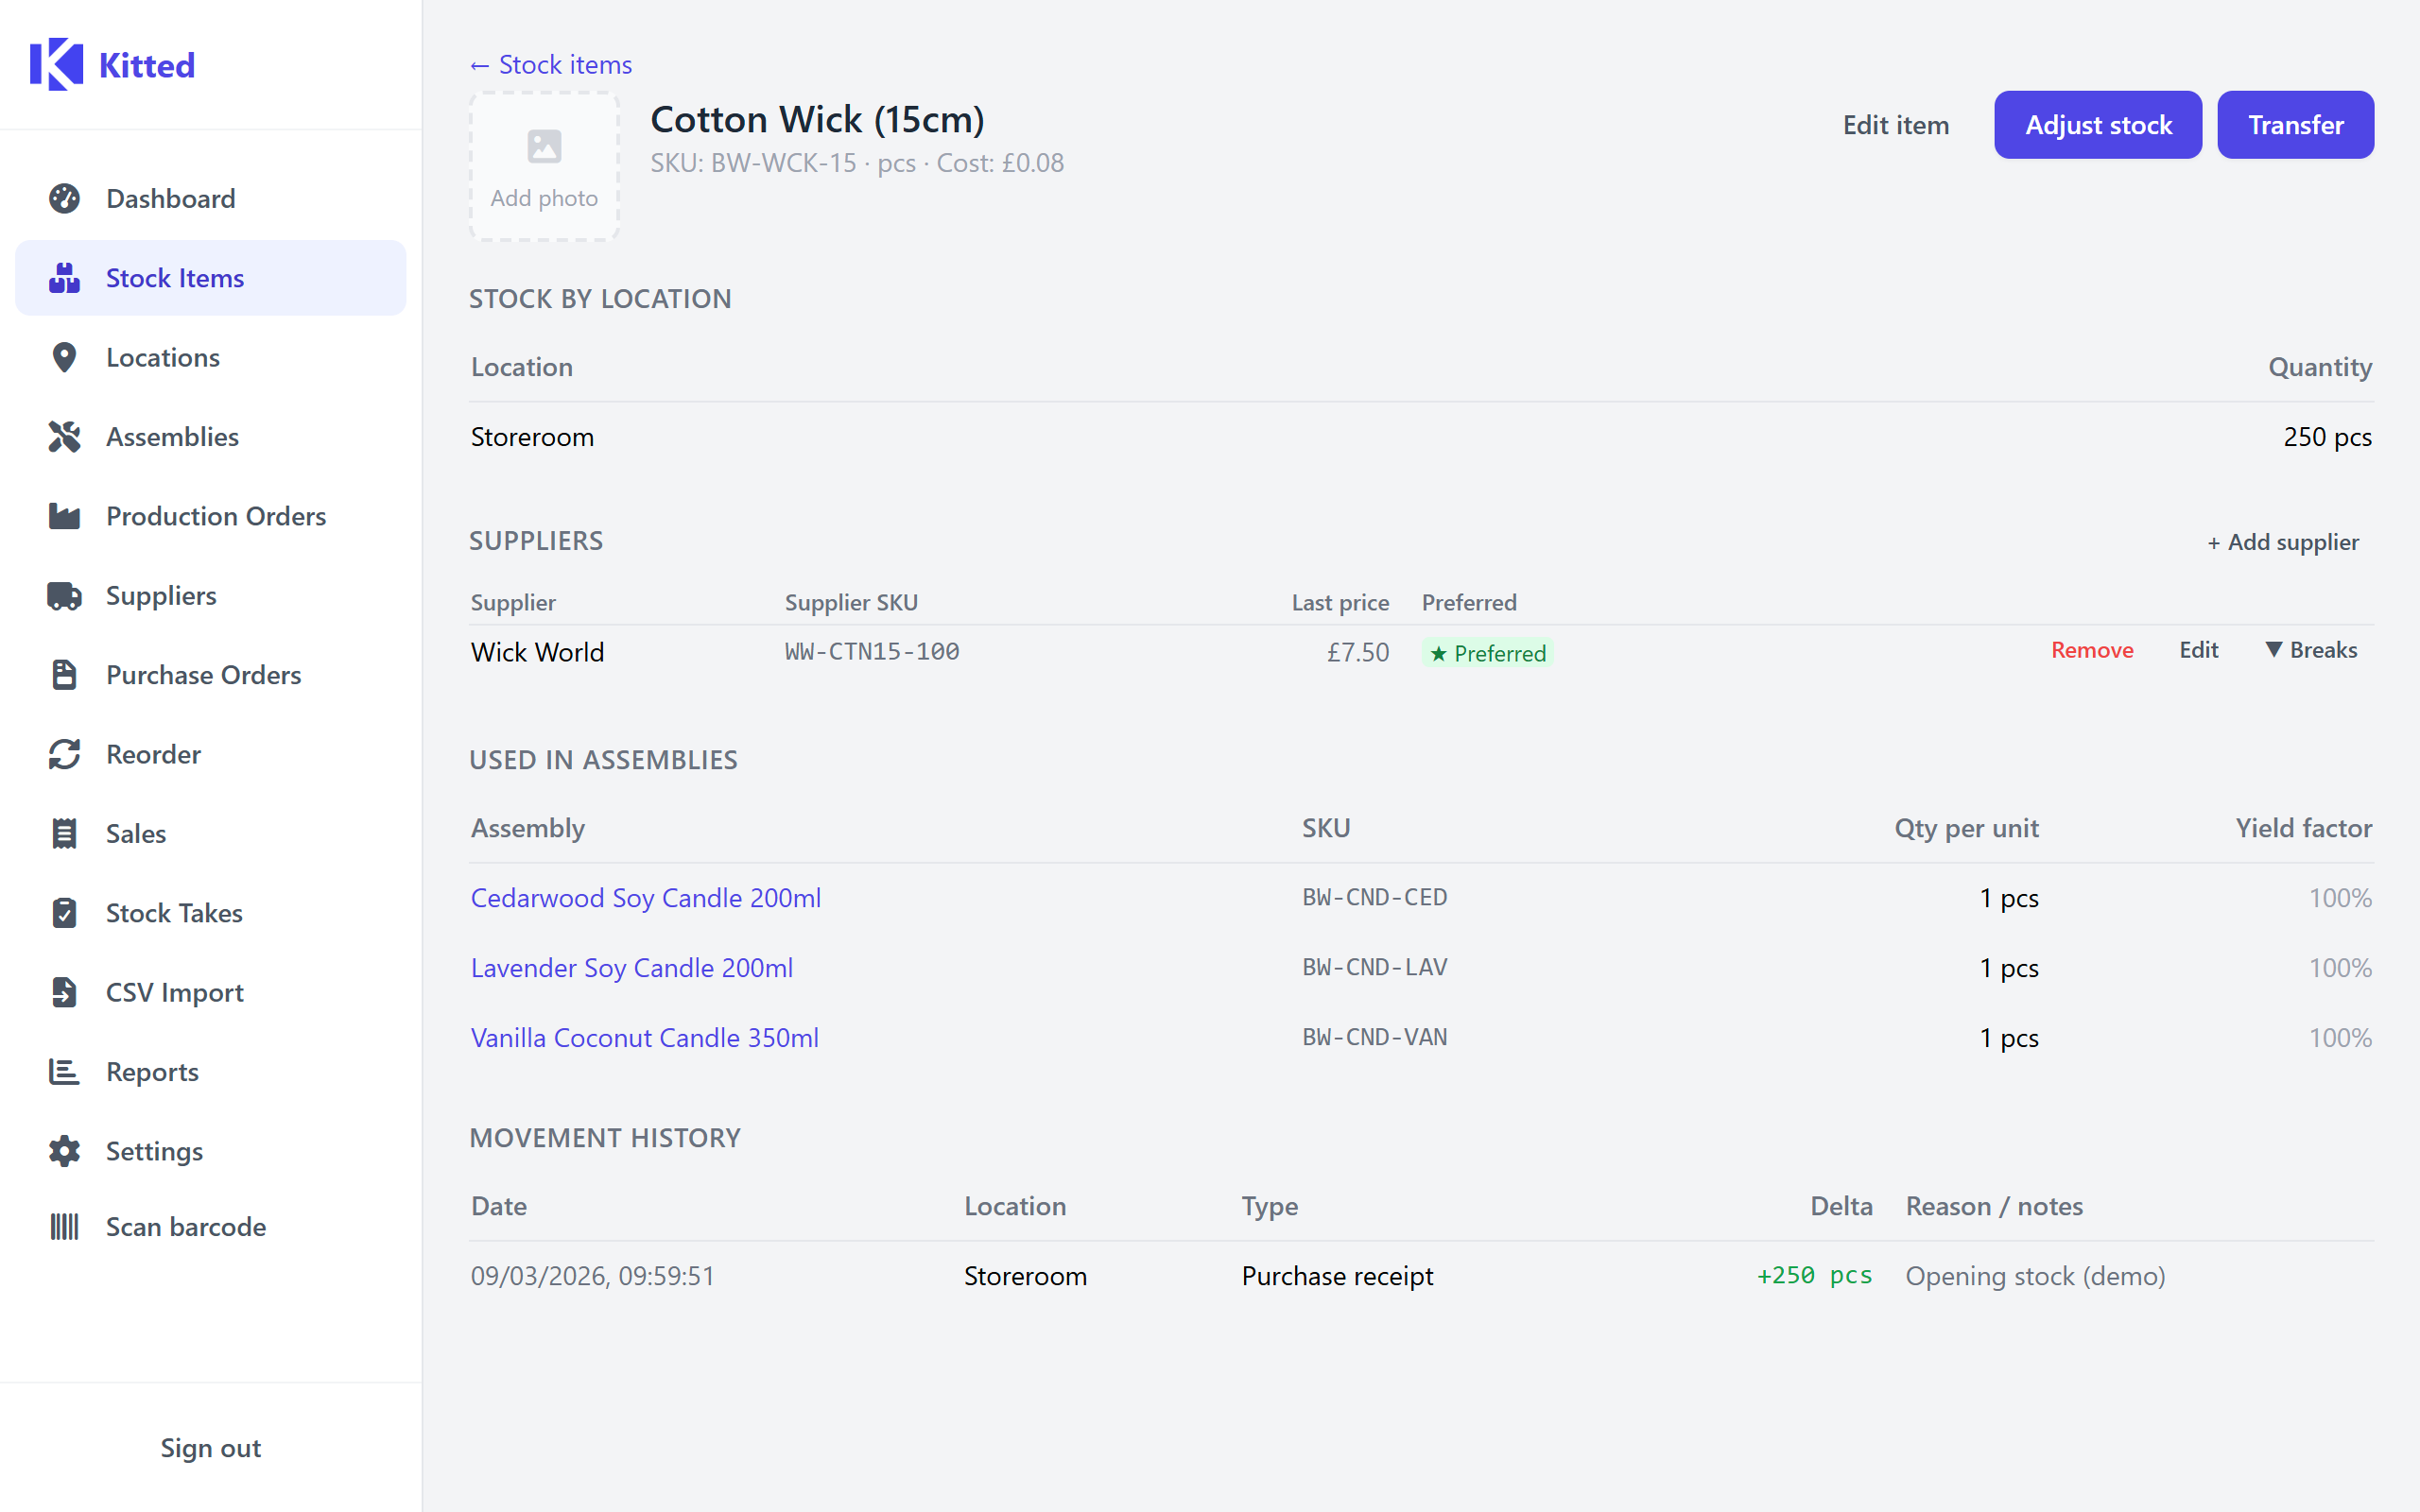The width and height of the screenshot is (2420, 1512).
Task: Click the Scan barcode icon
Action: [65, 1226]
